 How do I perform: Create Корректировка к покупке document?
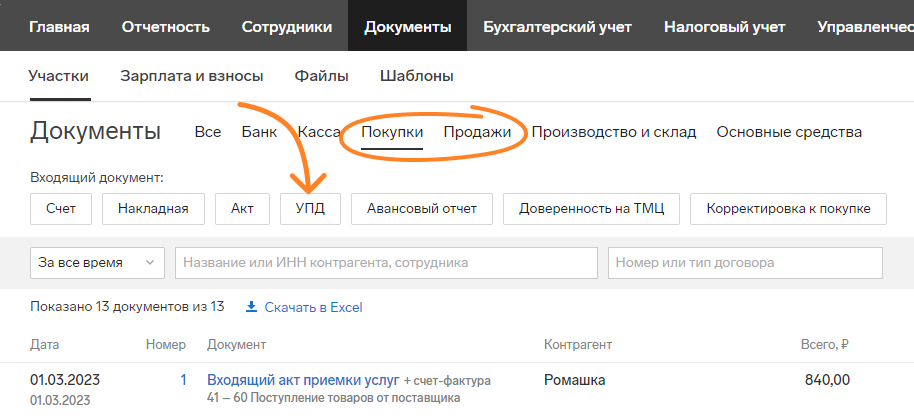coord(789,209)
